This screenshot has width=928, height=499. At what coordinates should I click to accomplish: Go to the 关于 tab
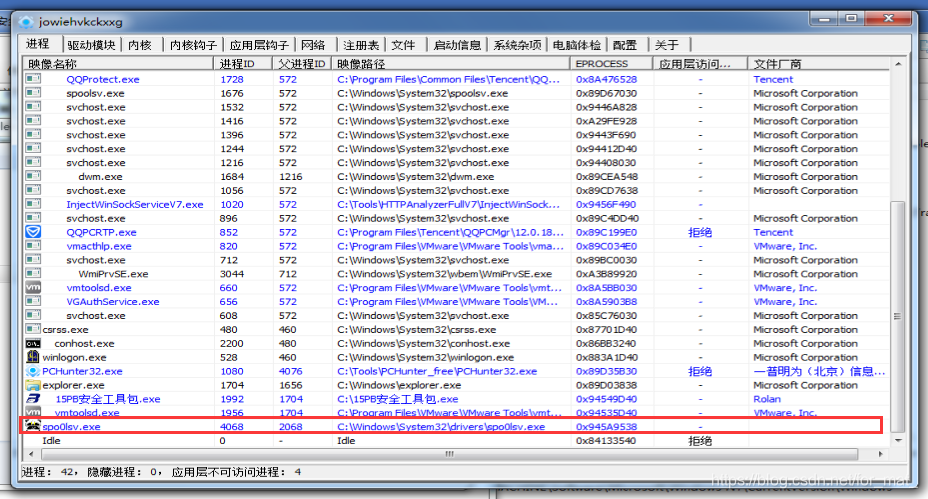click(667, 45)
